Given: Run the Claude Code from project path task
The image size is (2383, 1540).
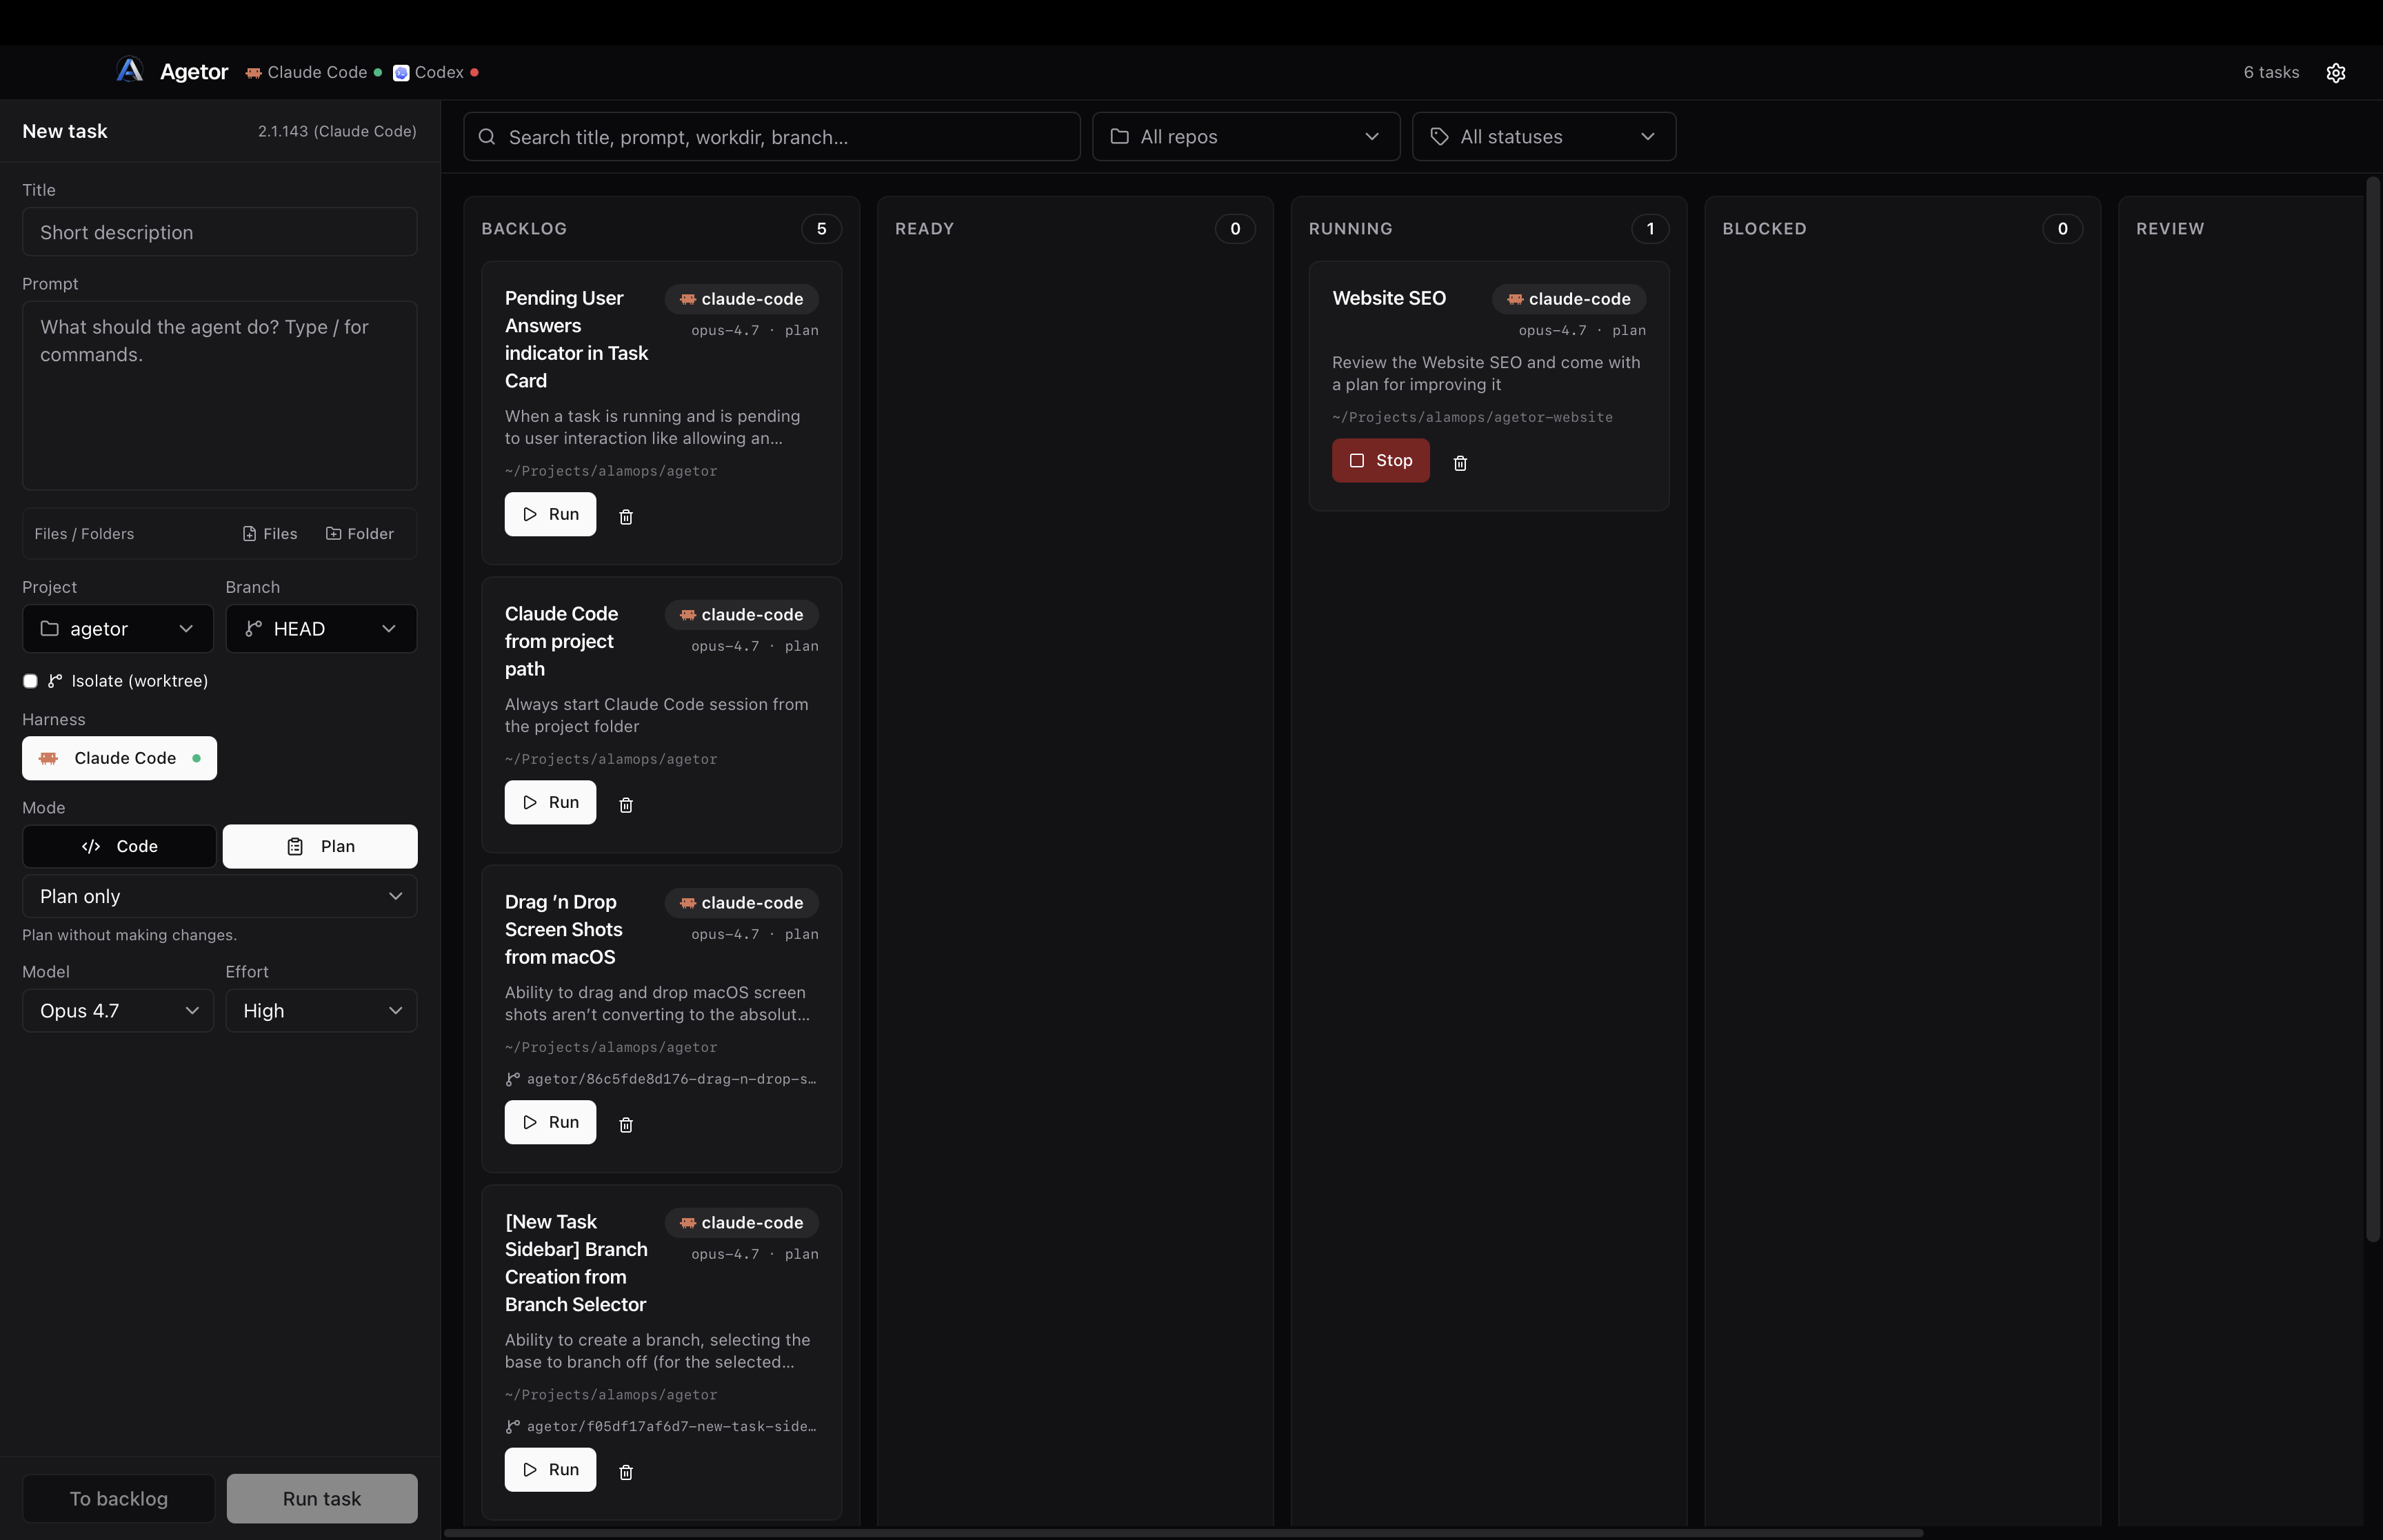Looking at the screenshot, I should tap(550, 802).
